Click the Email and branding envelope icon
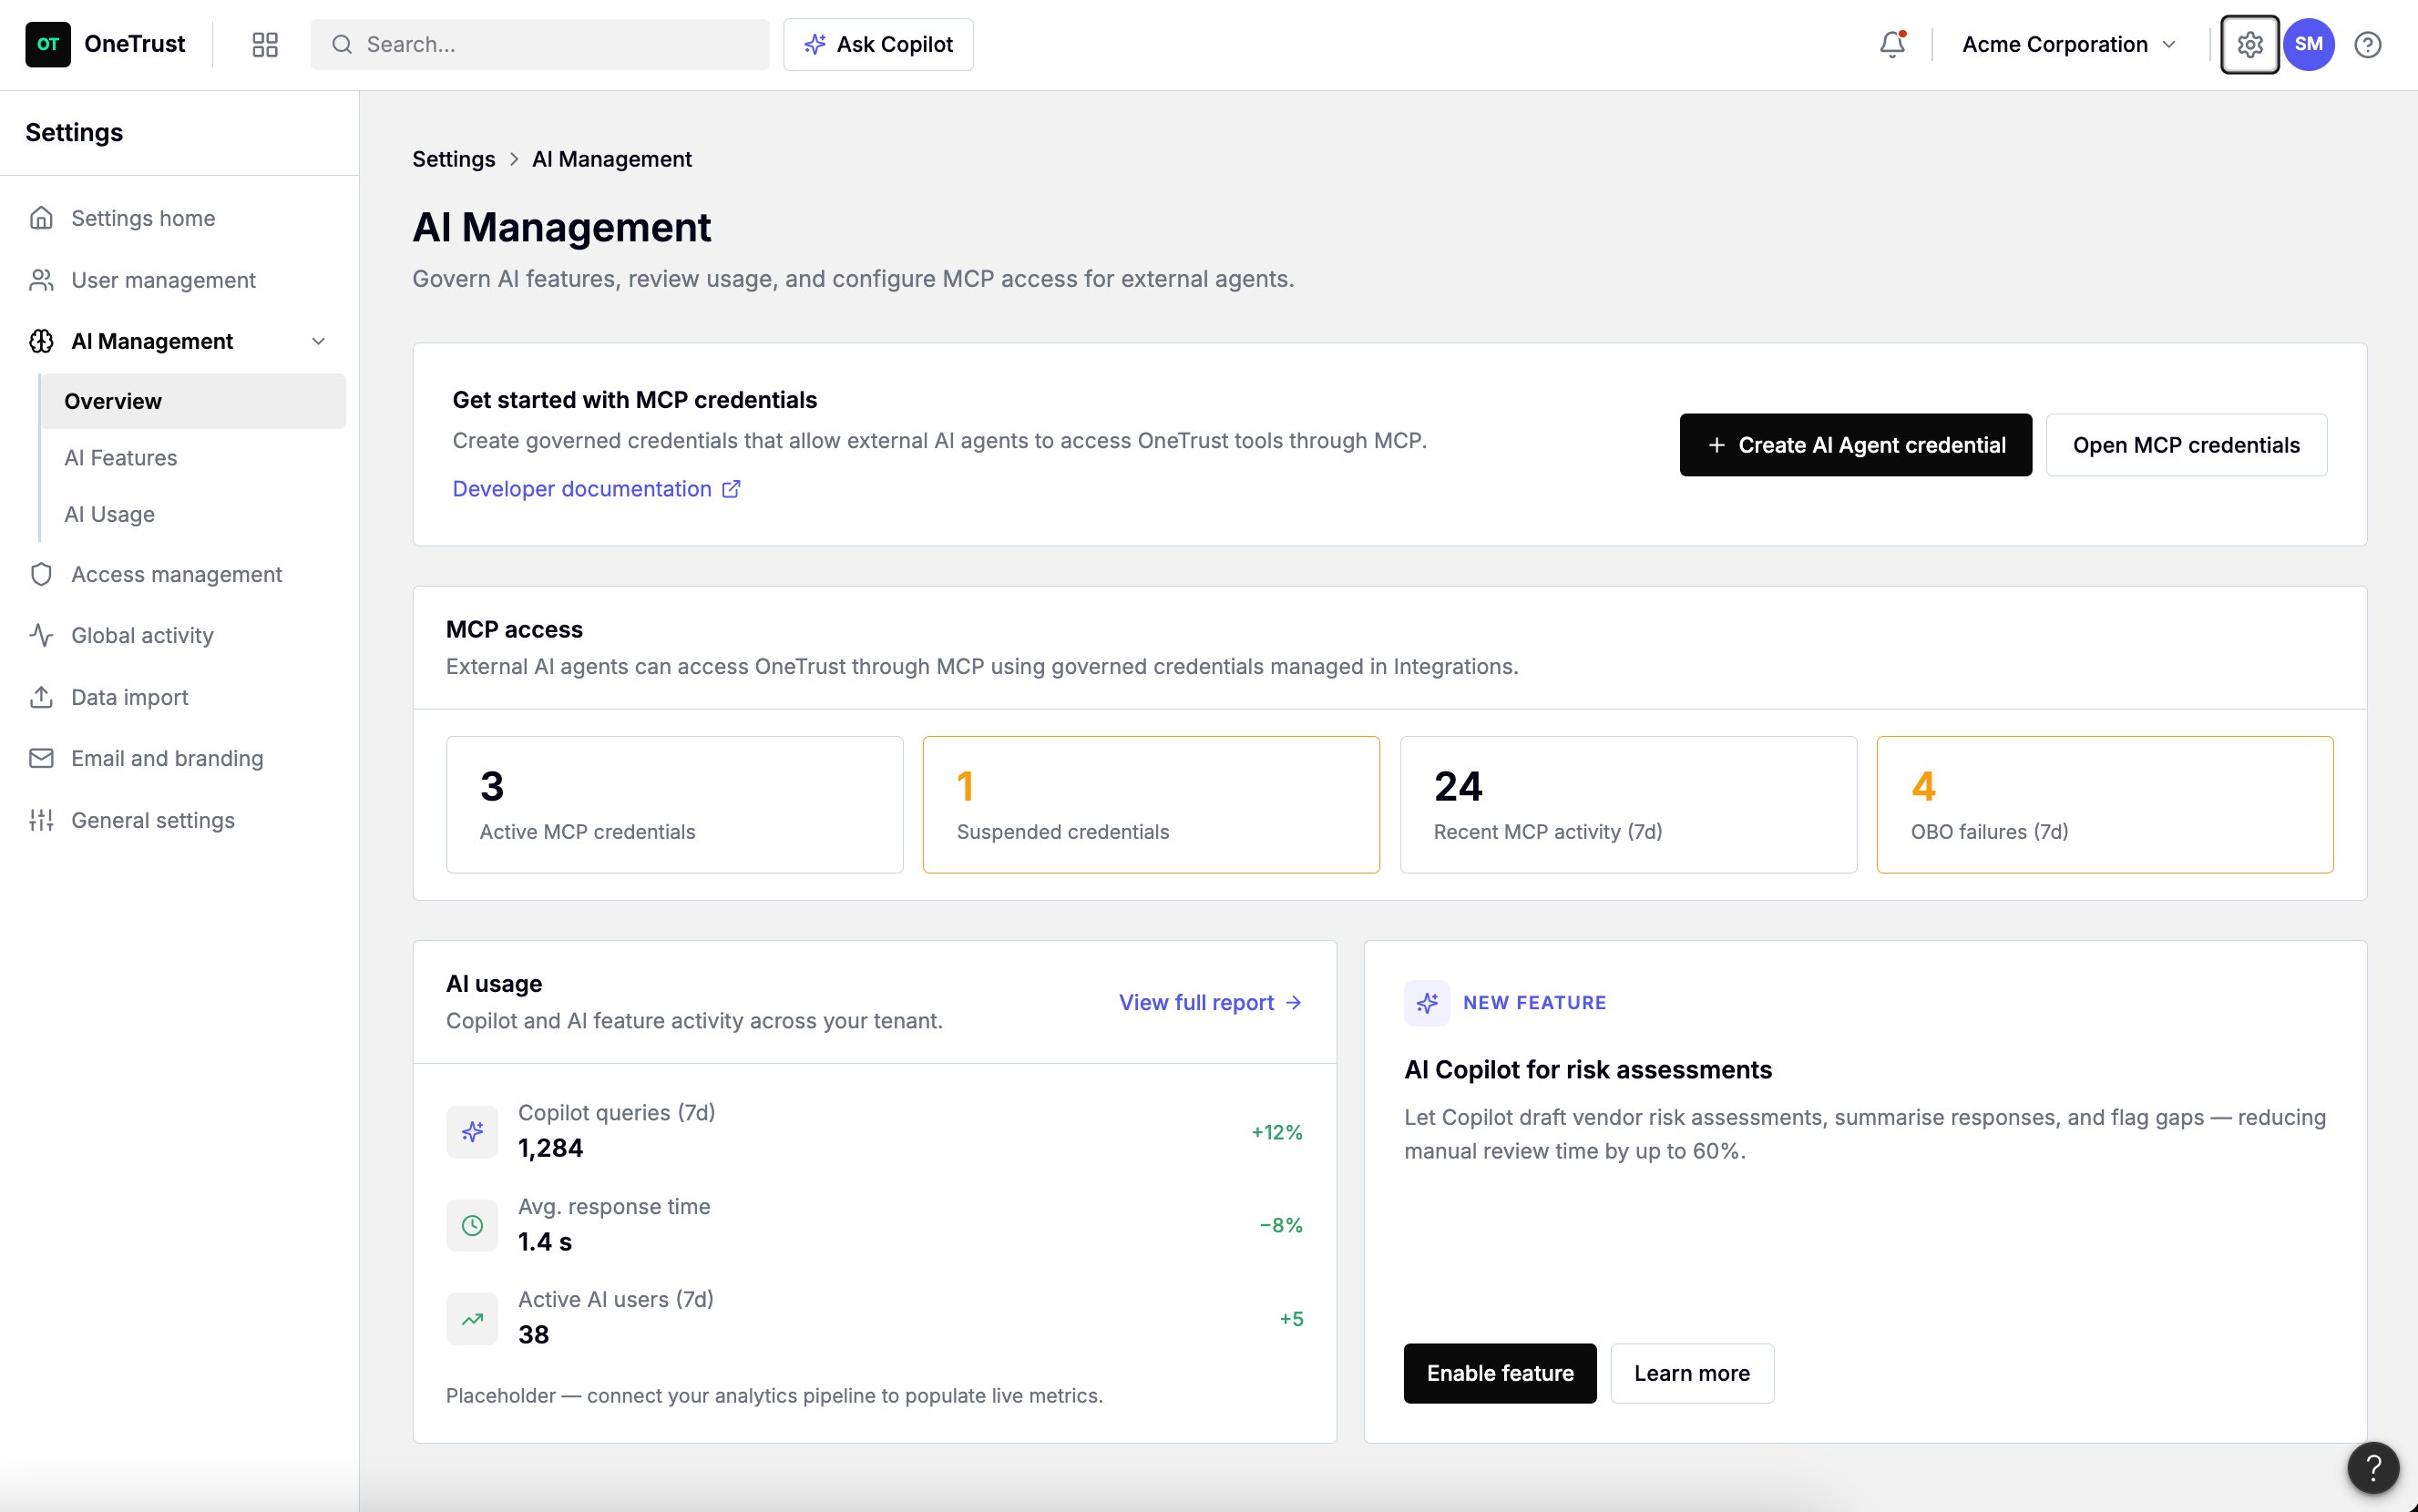Screen dimensions: 2418x1512 [41, 758]
